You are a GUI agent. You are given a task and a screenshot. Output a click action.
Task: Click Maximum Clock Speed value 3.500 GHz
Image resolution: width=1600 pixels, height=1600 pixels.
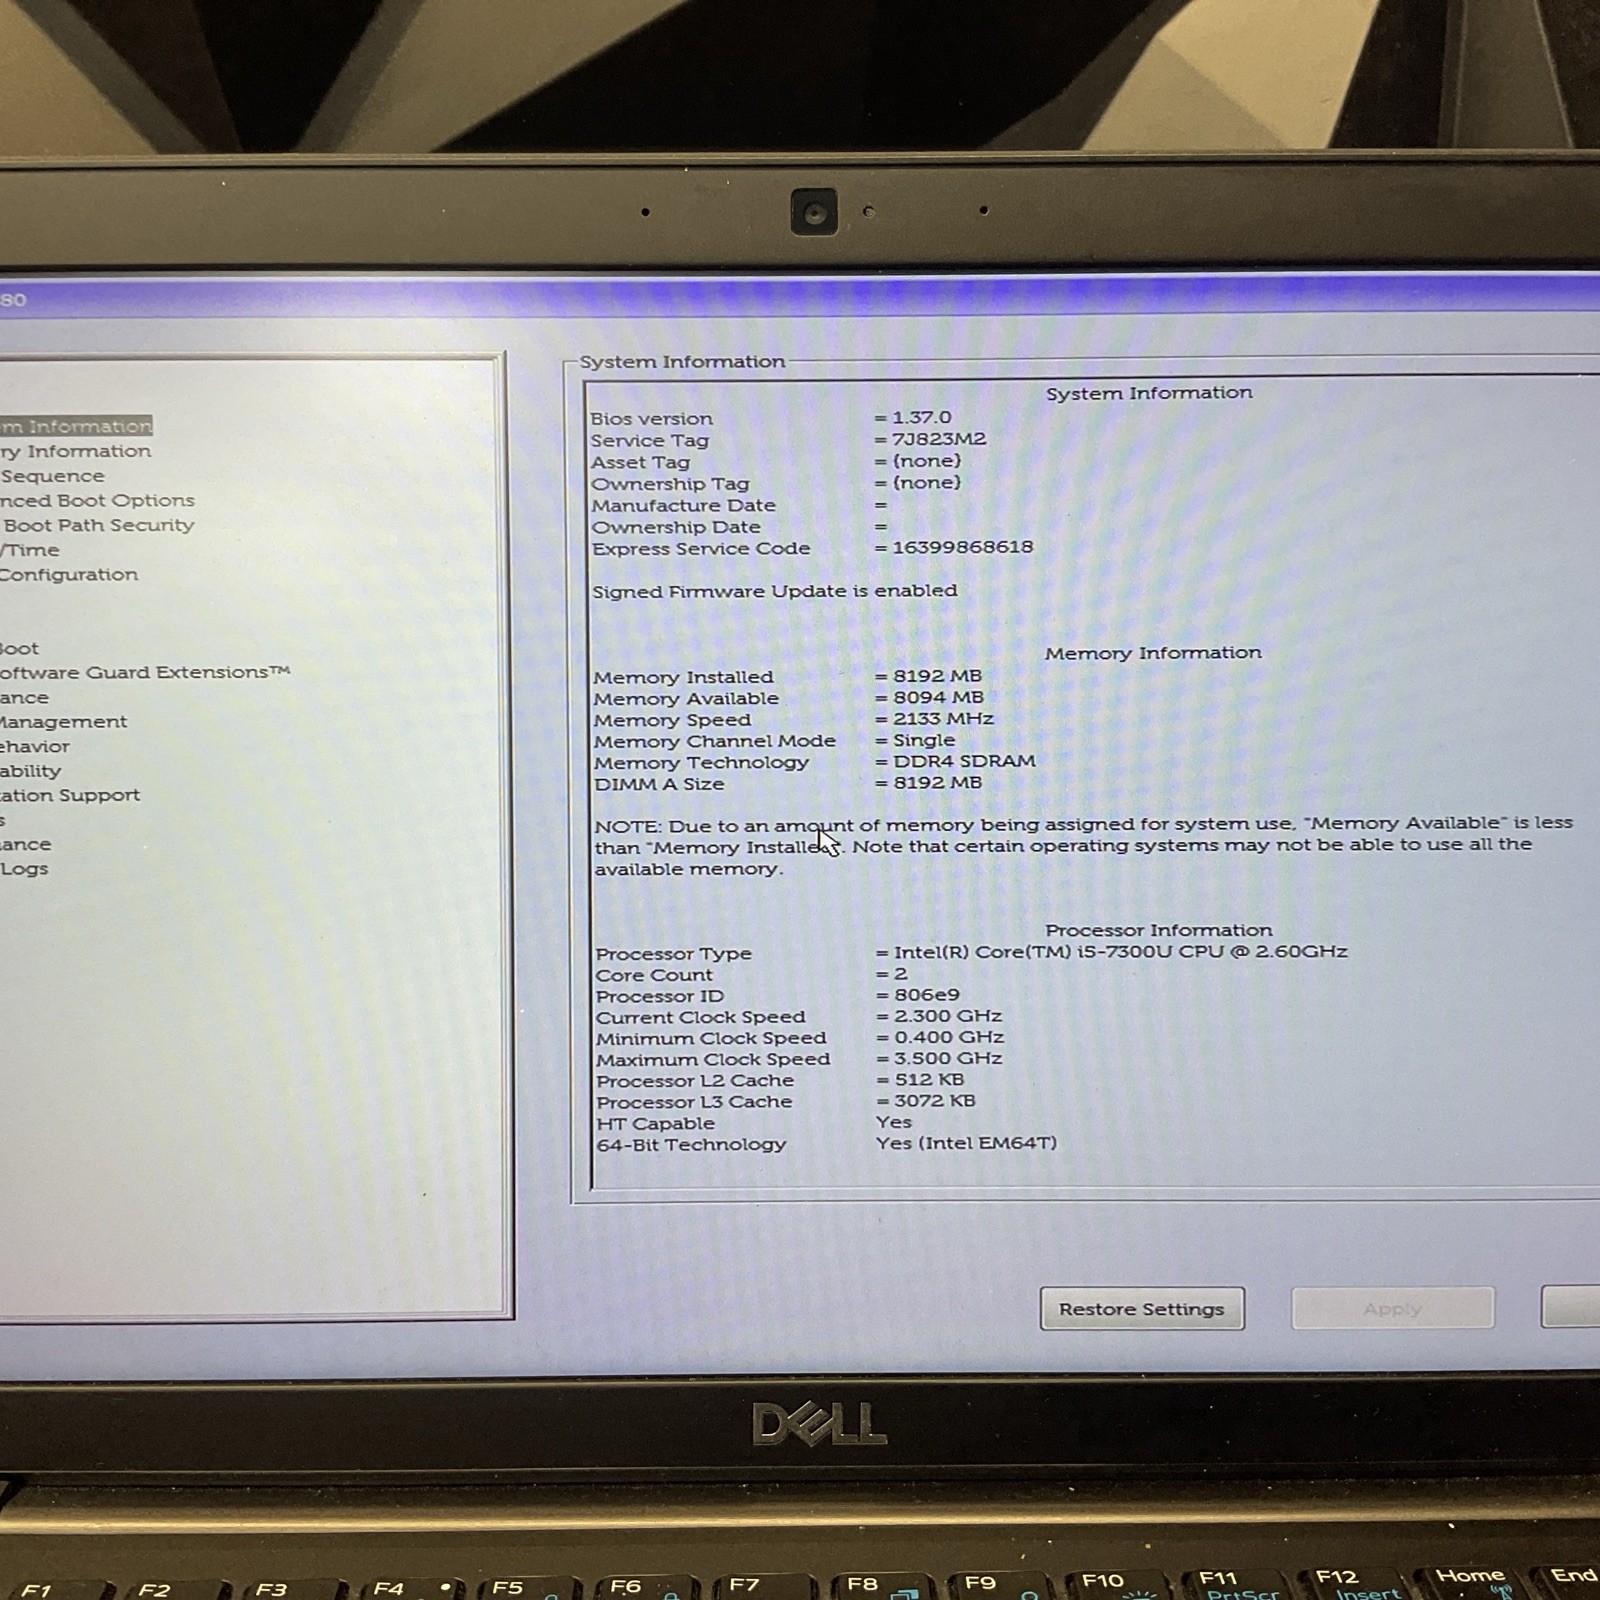(x=947, y=1058)
